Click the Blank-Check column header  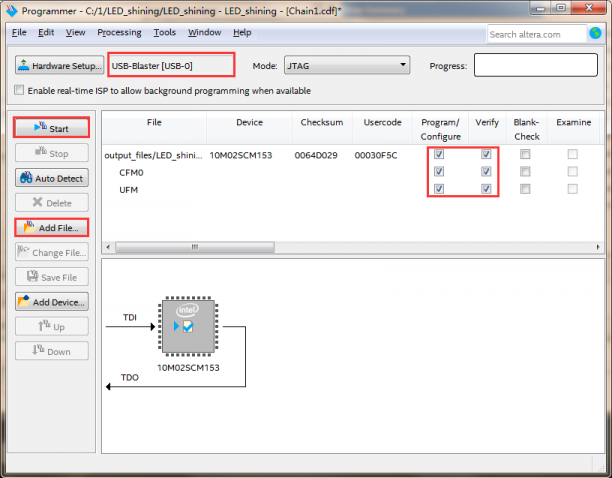(x=527, y=129)
